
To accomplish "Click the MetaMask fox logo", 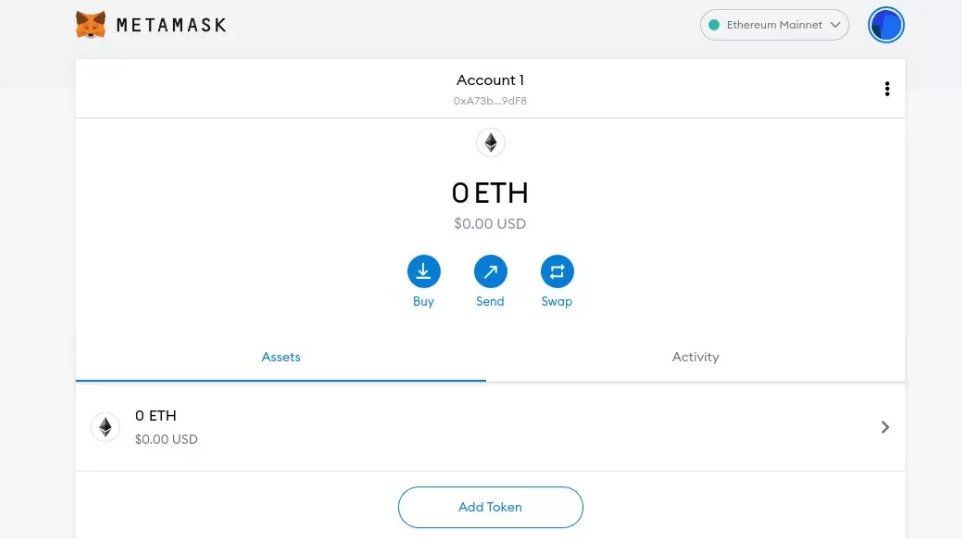I will coord(90,25).
